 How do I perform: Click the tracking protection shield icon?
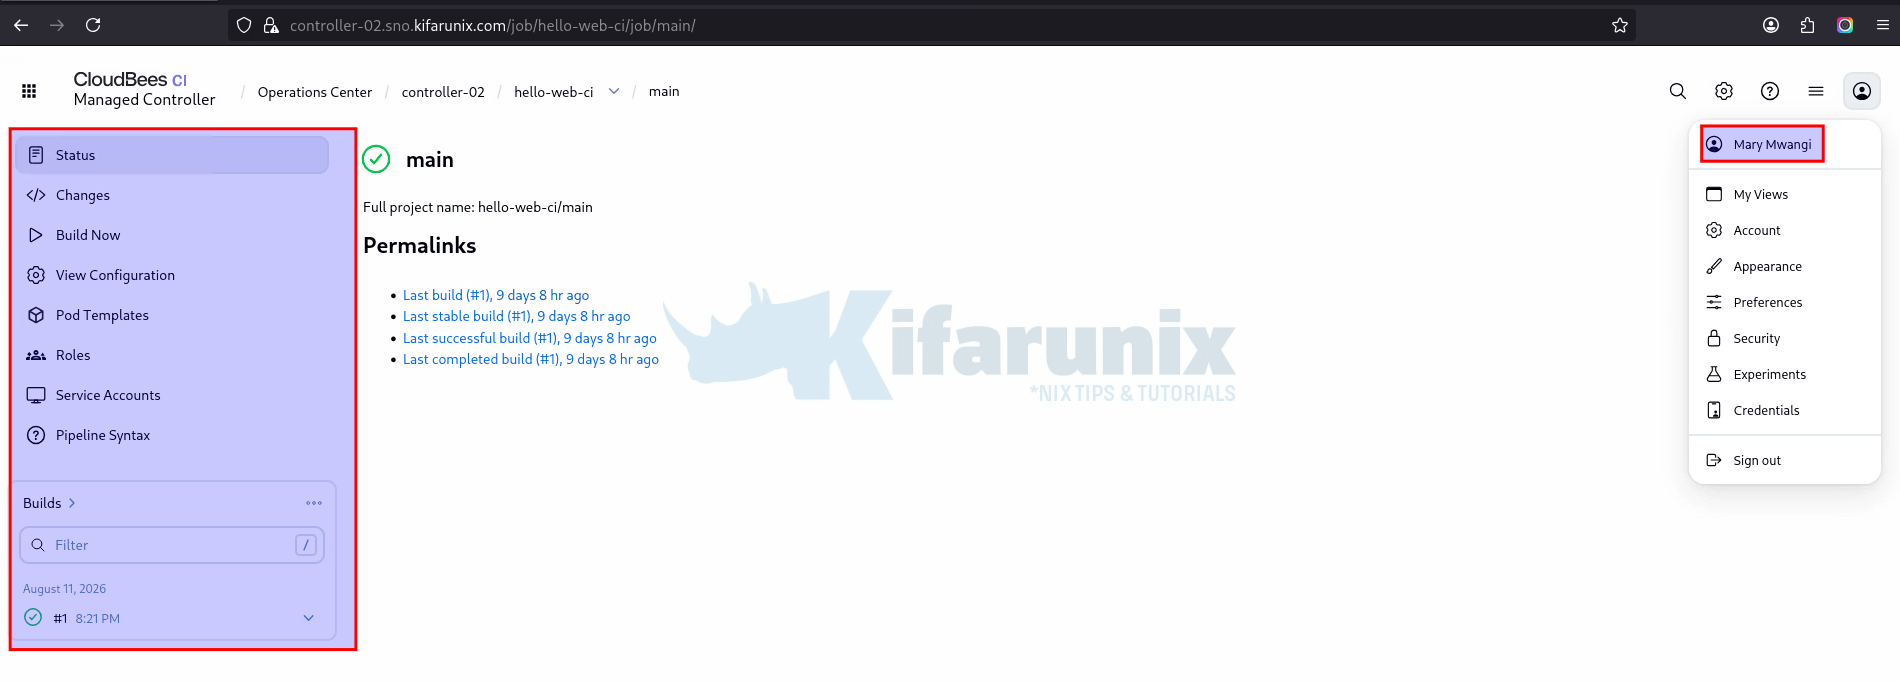click(244, 25)
